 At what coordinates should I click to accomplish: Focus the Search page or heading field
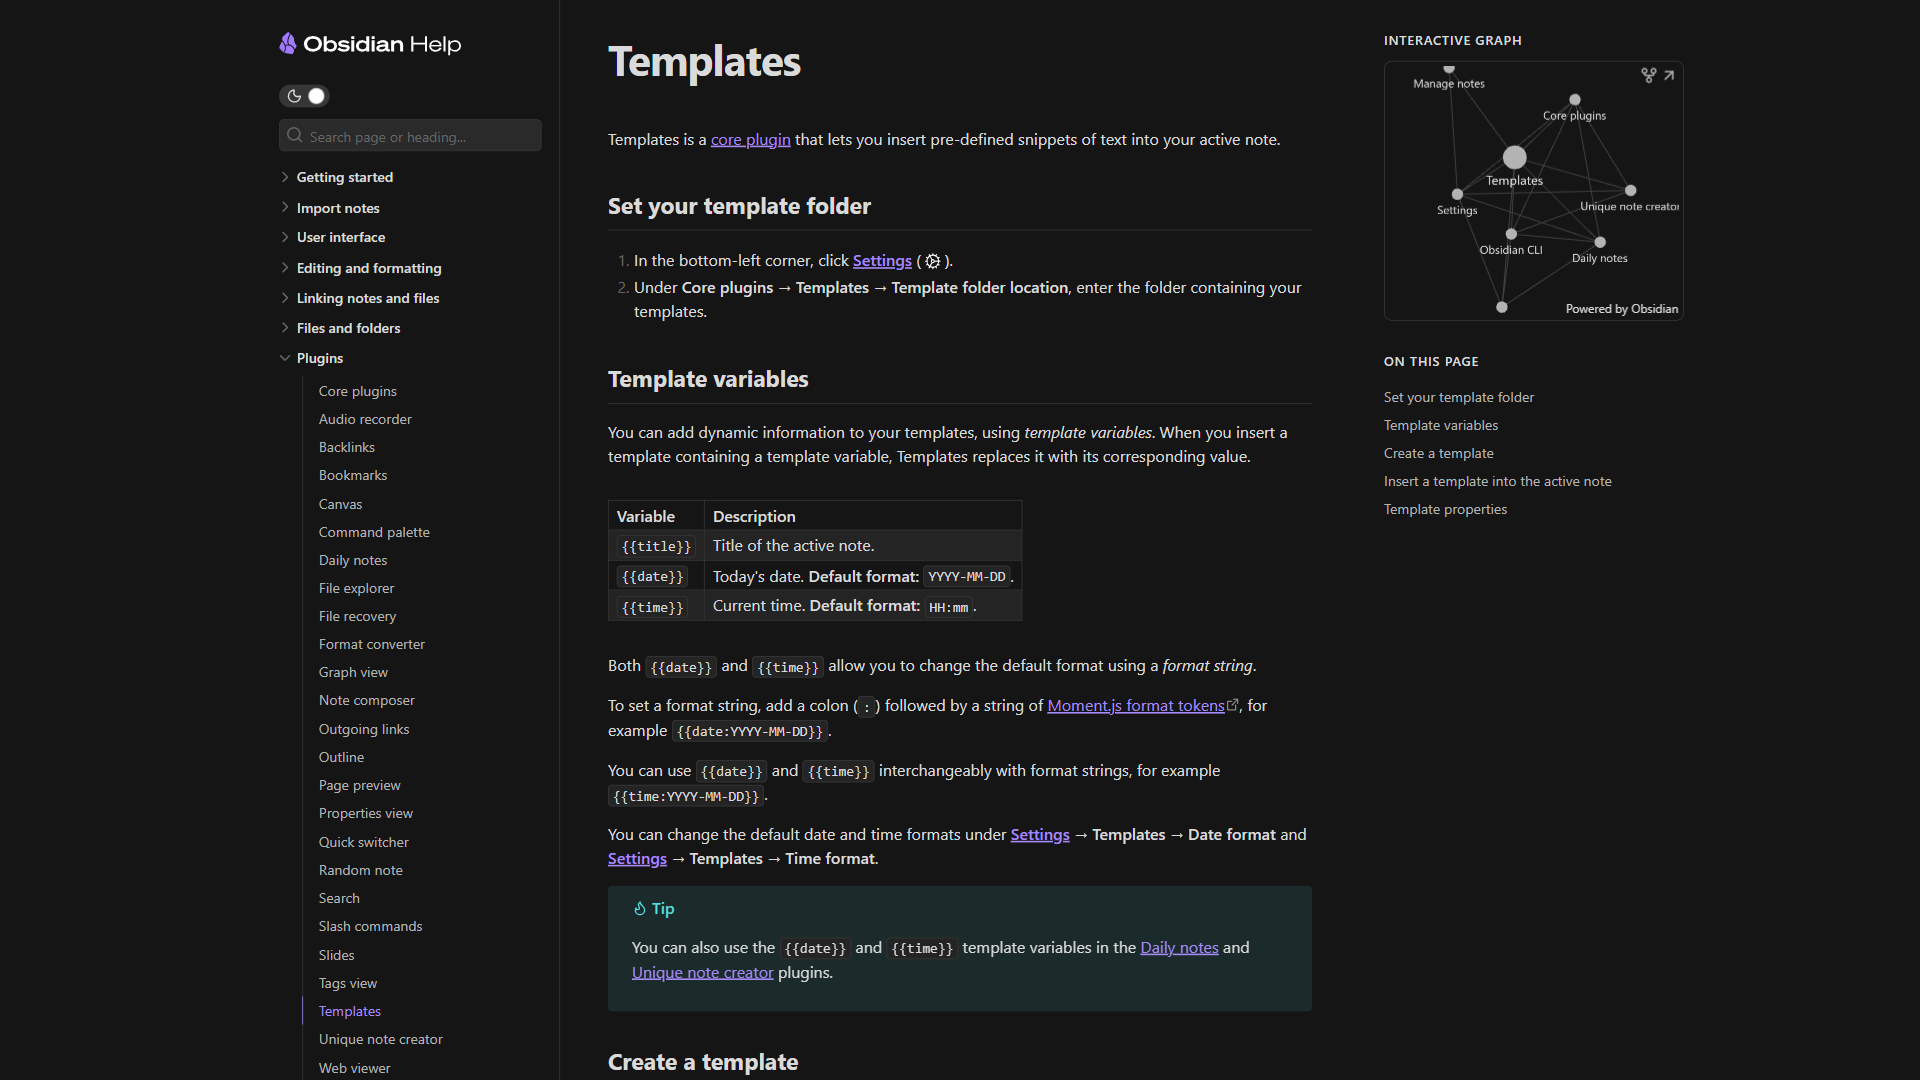point(410,135)
